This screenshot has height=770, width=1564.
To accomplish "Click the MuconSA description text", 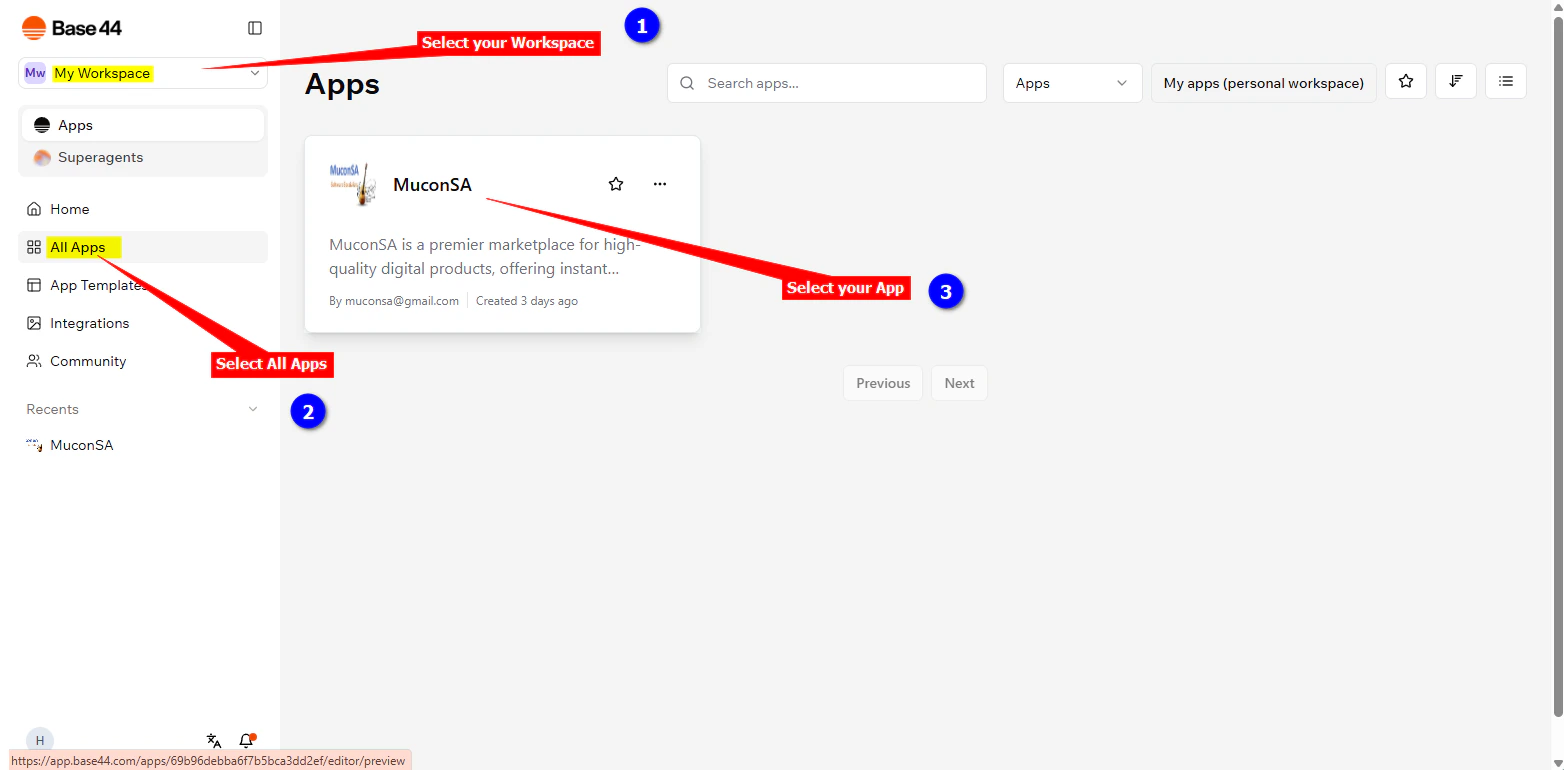I will 485,256.
